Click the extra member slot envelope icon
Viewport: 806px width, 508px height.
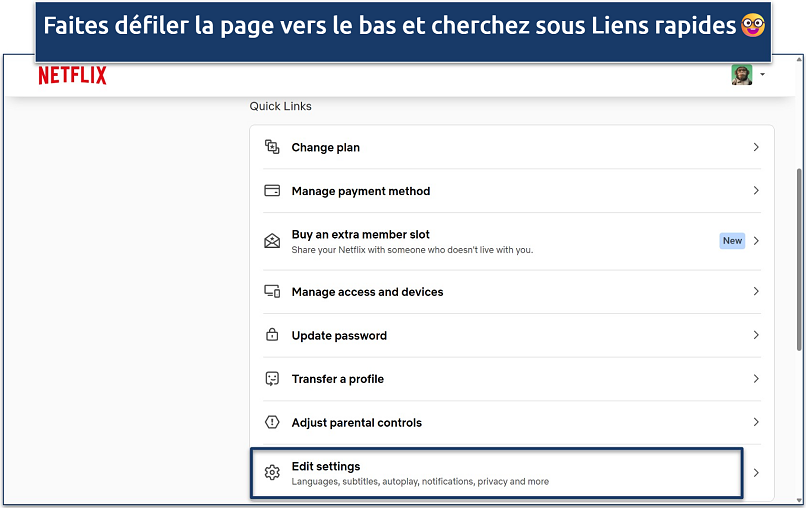pyautogui.click(x=272, y=241)
